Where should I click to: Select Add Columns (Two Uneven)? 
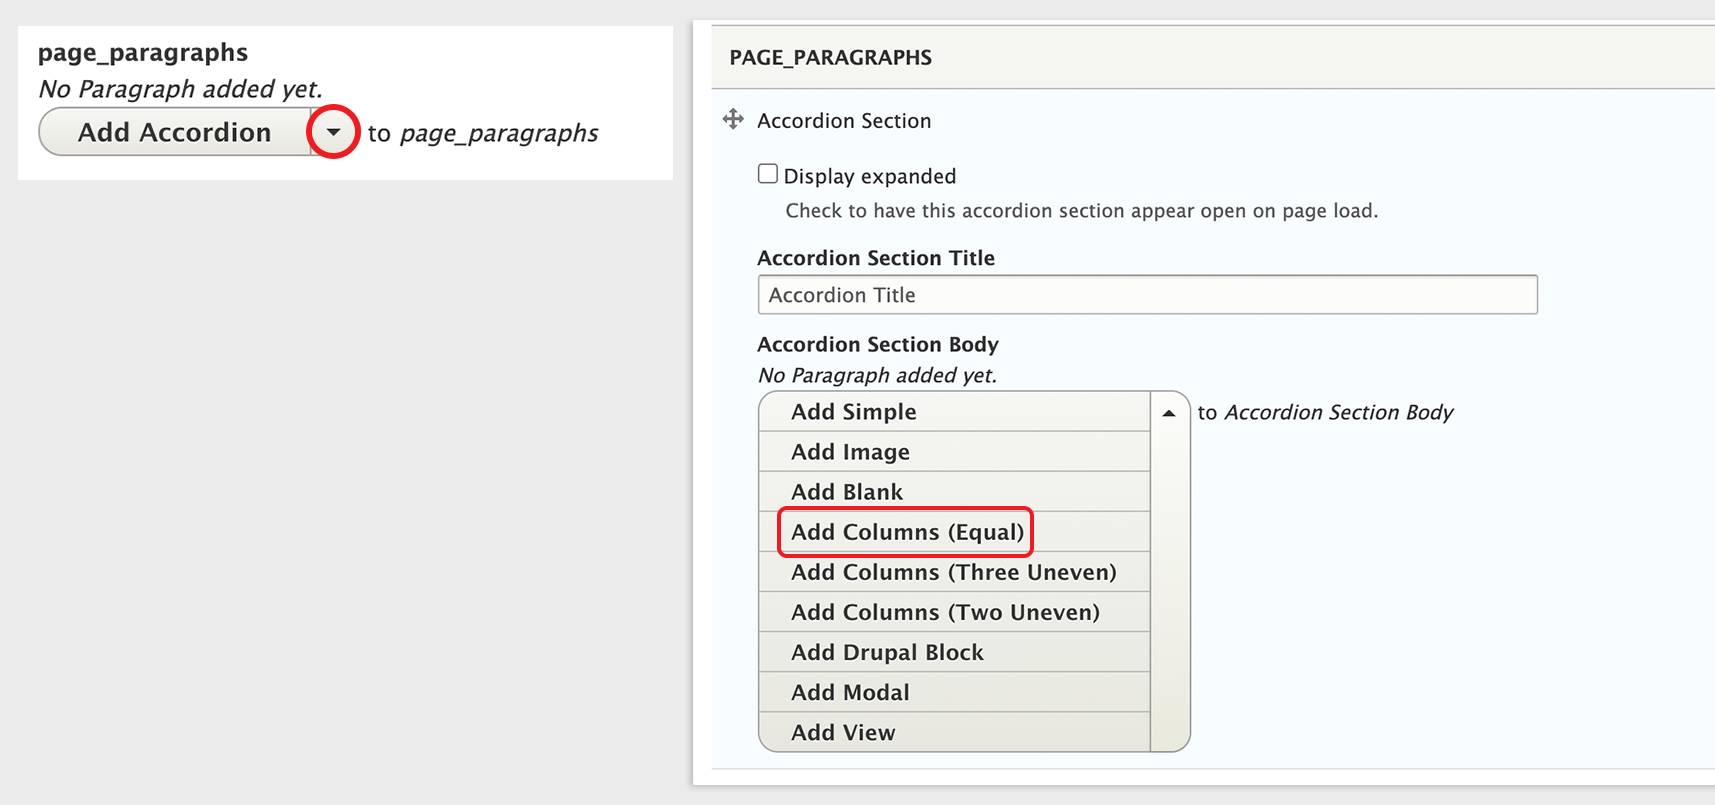coord(955,612)
